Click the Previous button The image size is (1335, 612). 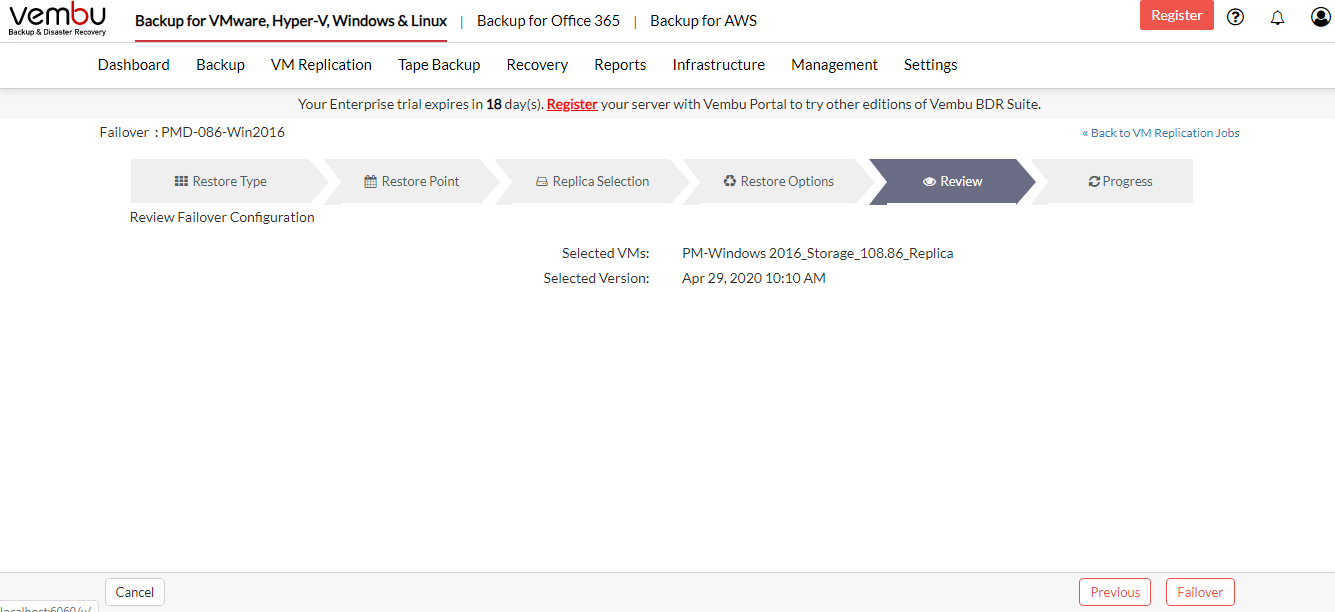coord(1115,592)
